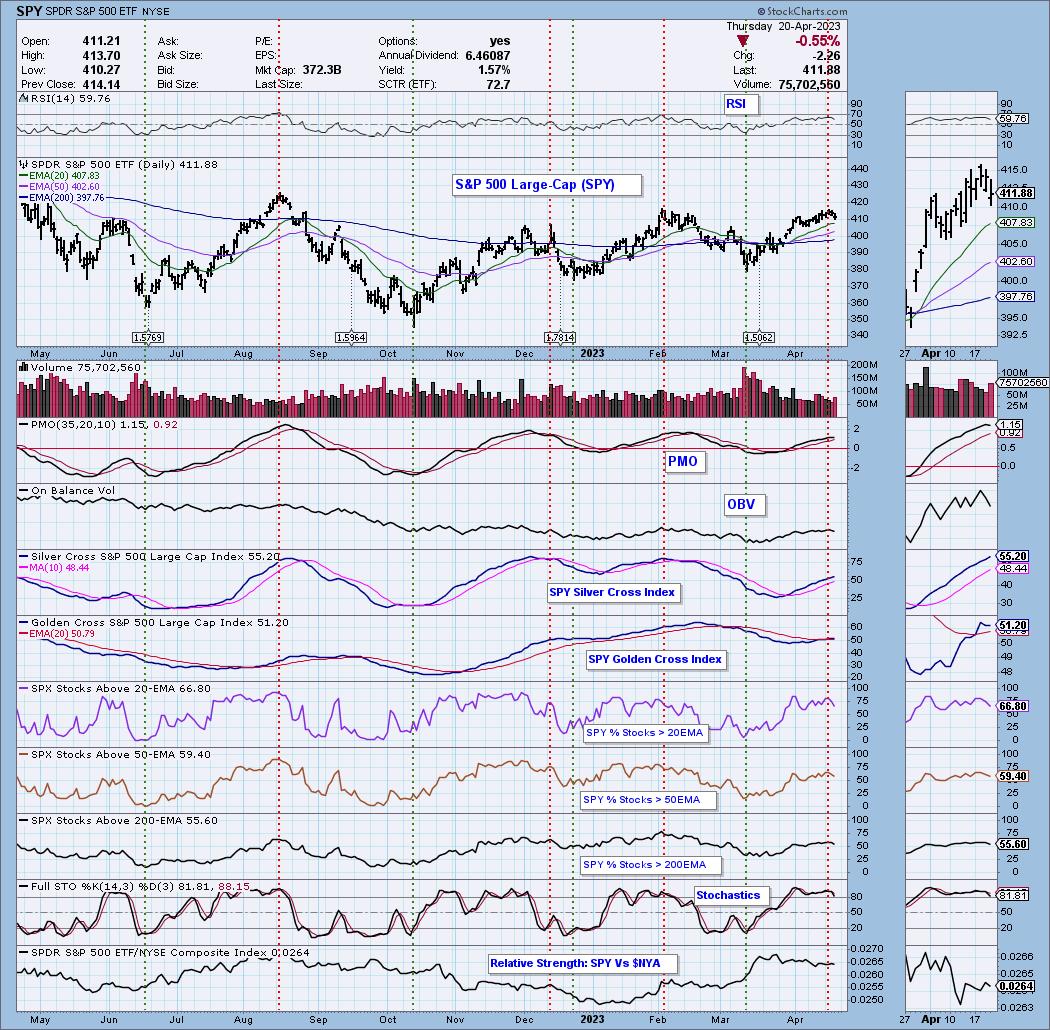The image size is (1050, 1030).
Task: Select the SPY Silver Cross Index label
Action: click(x=612, y=592)
